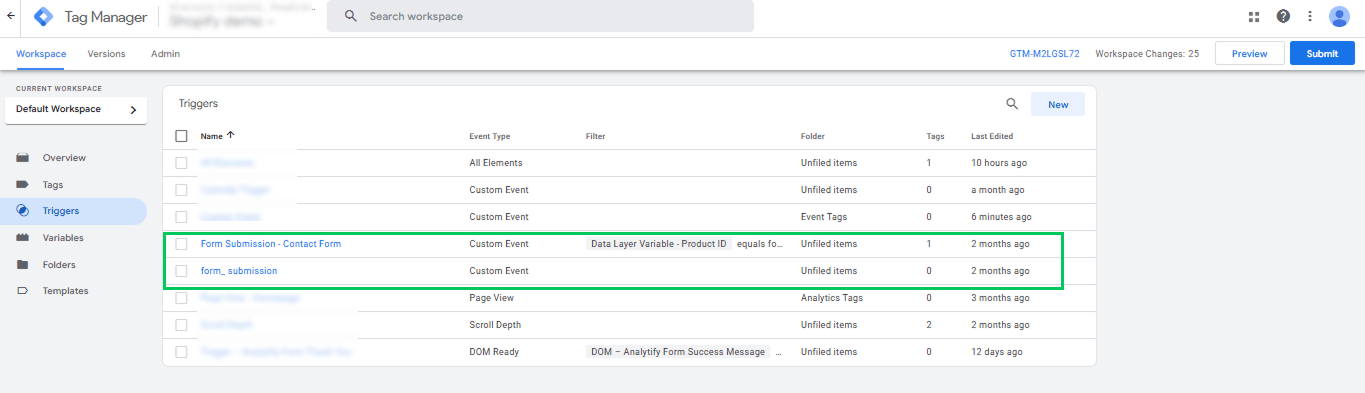Open the three-dot more options menu

[x=1310, y=16]
